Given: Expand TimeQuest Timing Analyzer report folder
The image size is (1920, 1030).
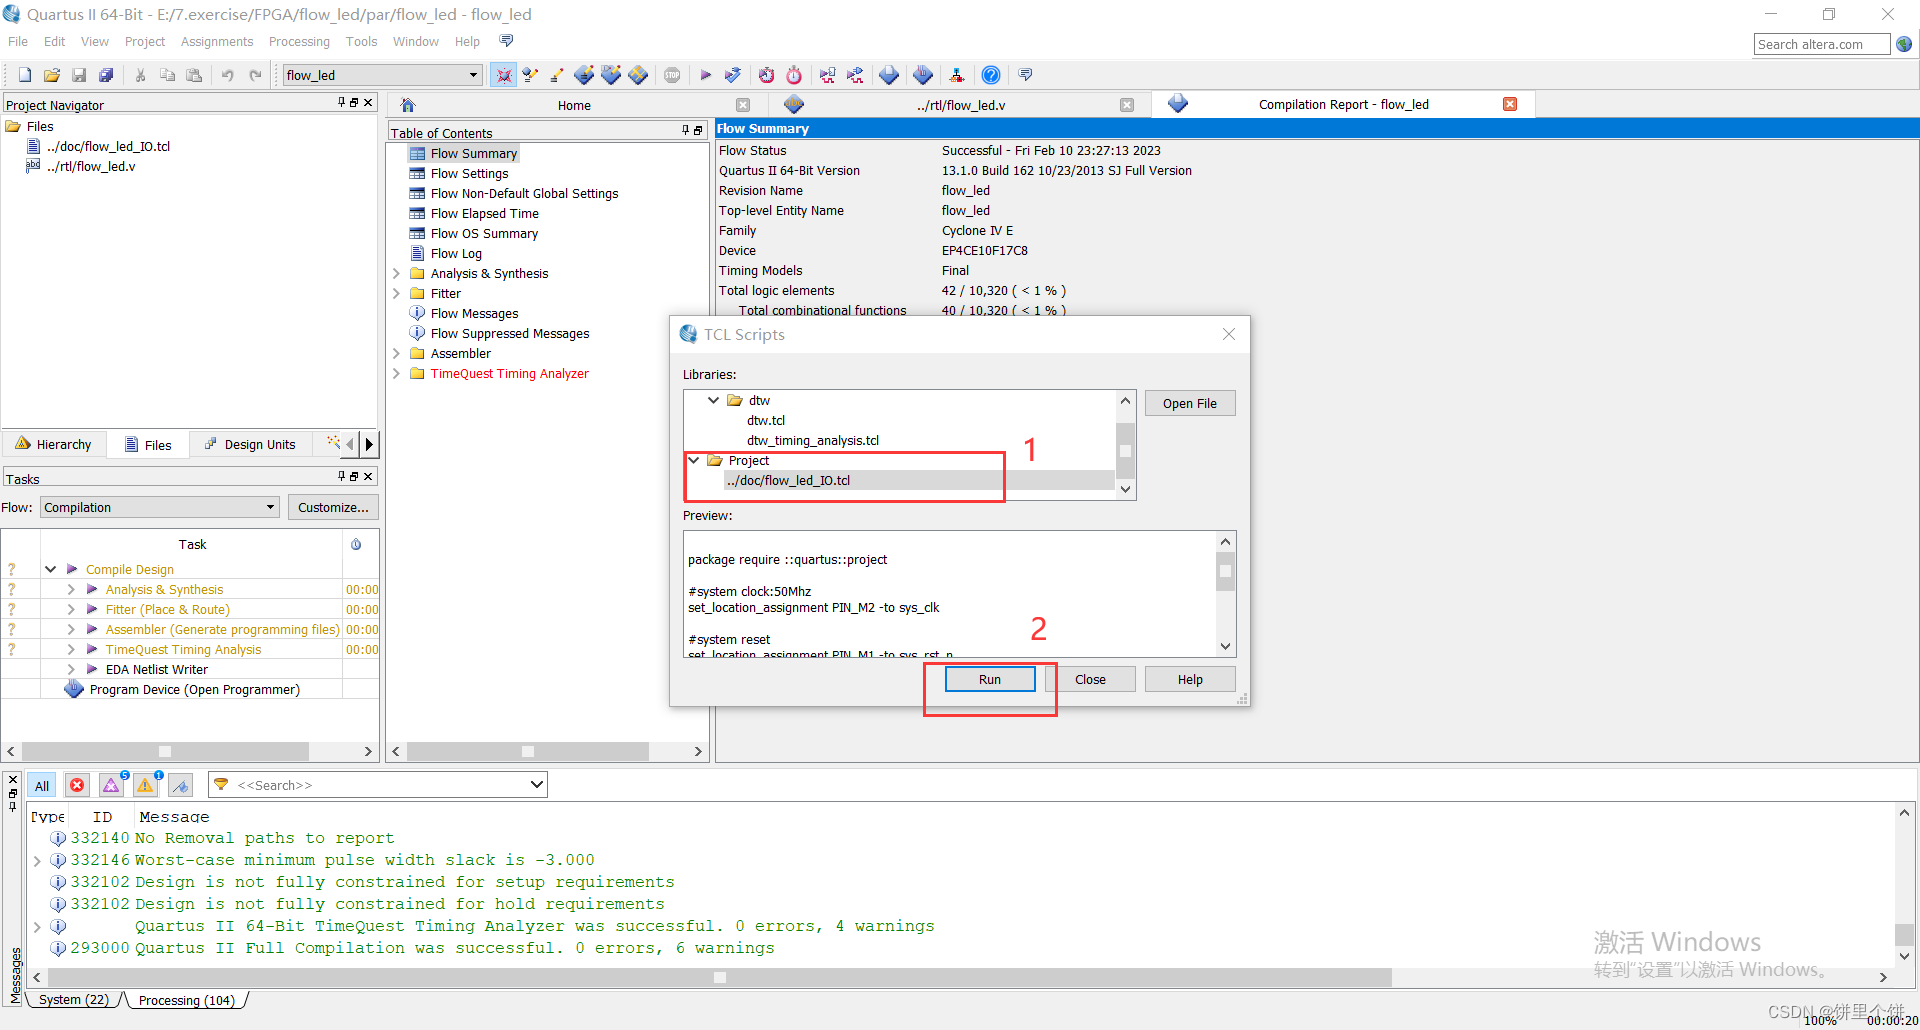Looking at the screenshot, I should (396, 373).
